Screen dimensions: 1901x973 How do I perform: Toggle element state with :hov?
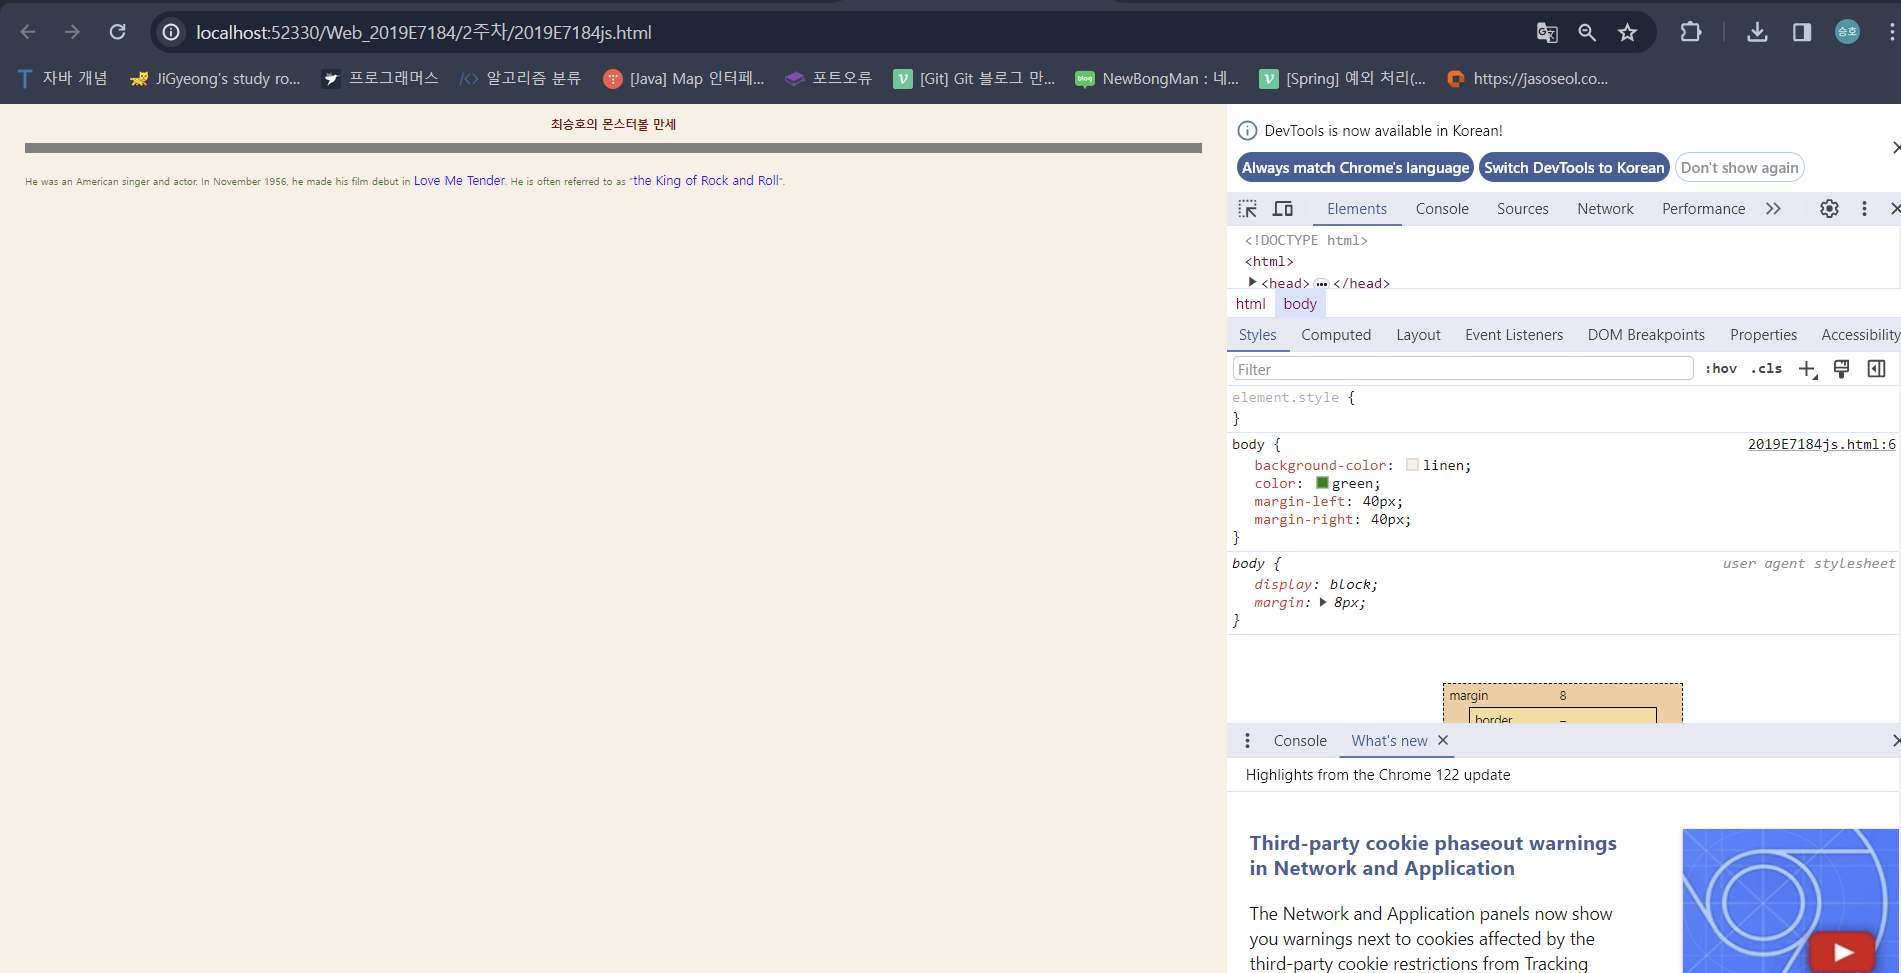coord(1721,369)
